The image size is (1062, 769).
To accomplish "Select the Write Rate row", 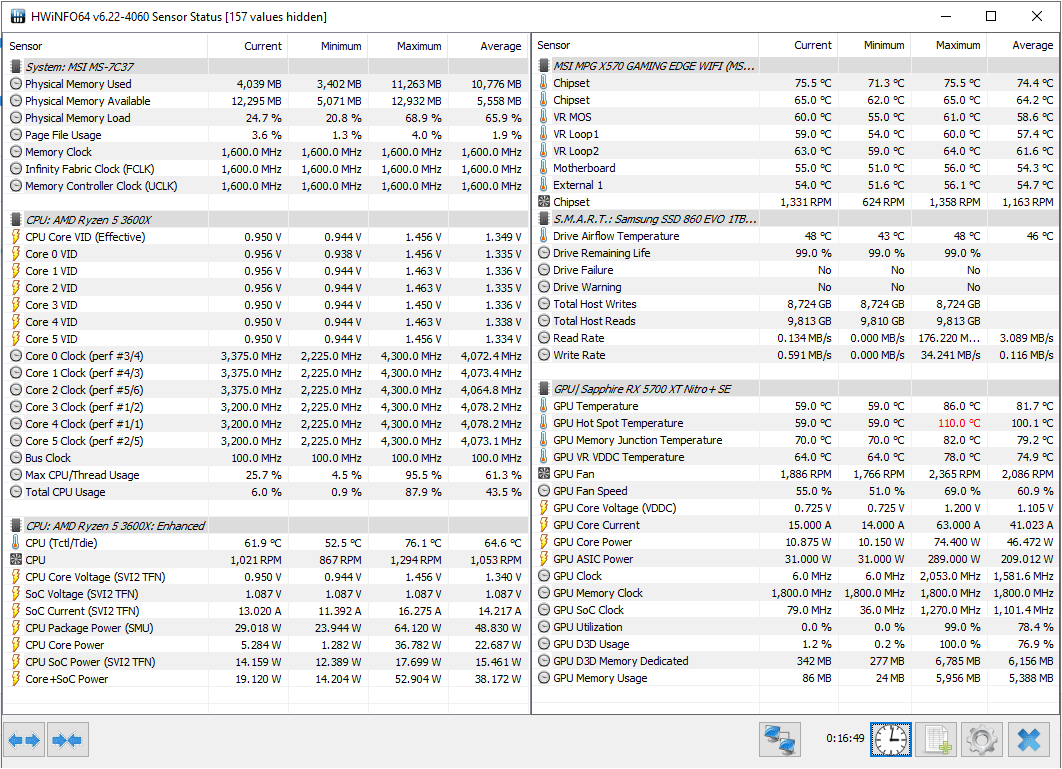I will tap(796, 355).
